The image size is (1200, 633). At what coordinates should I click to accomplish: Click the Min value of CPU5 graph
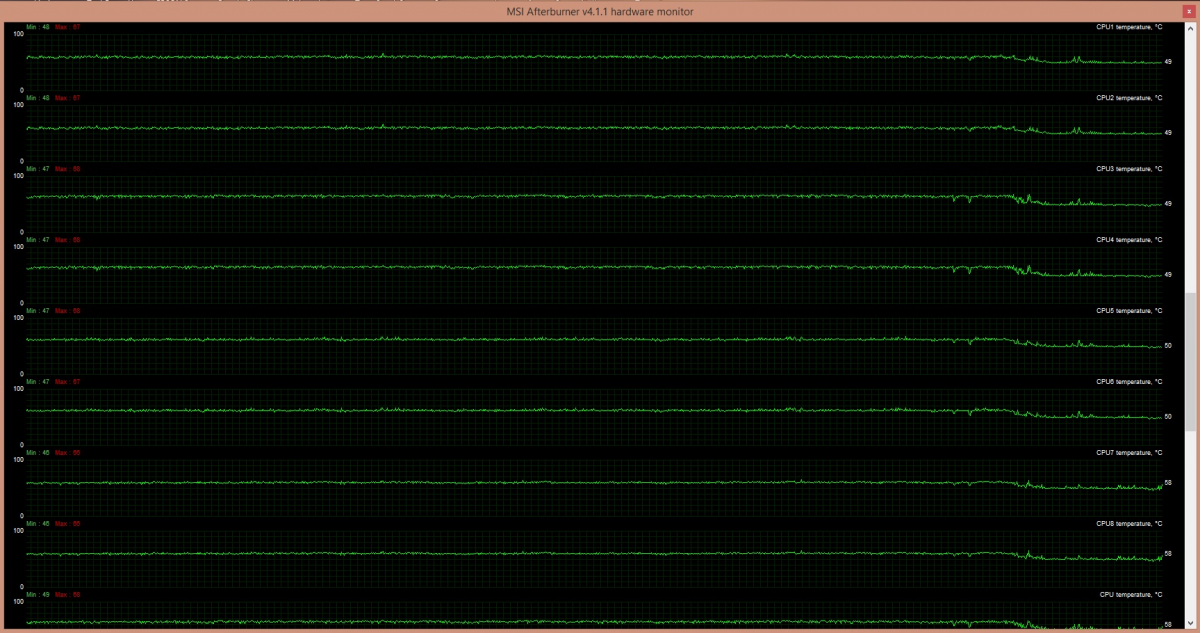click(x=38, y=311)
